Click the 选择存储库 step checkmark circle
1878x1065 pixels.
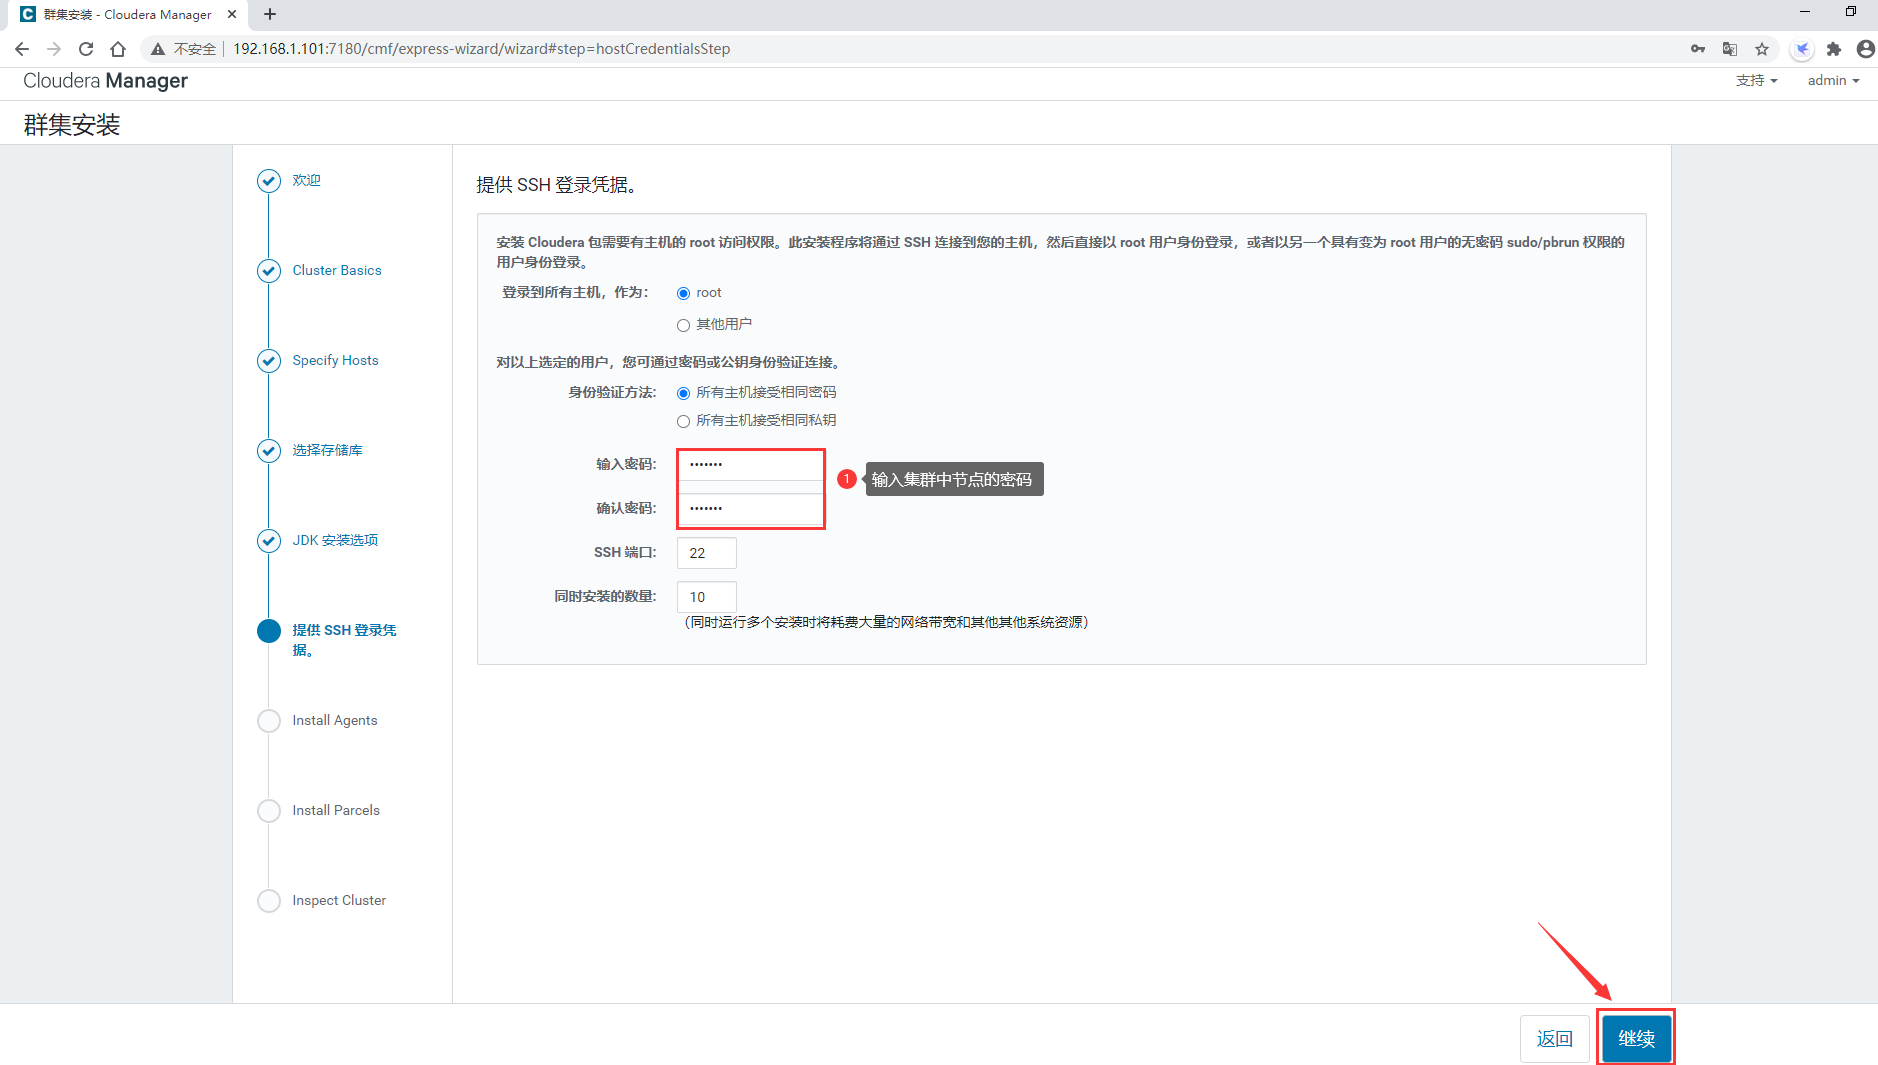269,451
